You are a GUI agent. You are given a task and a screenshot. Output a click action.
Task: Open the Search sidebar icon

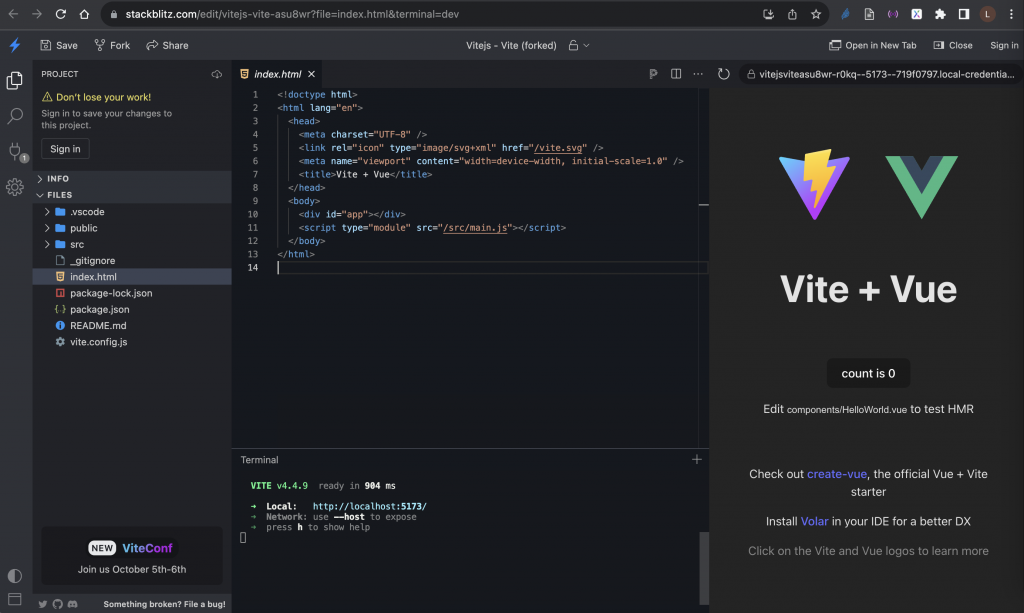pyautogui.click(x=14, y=116)
